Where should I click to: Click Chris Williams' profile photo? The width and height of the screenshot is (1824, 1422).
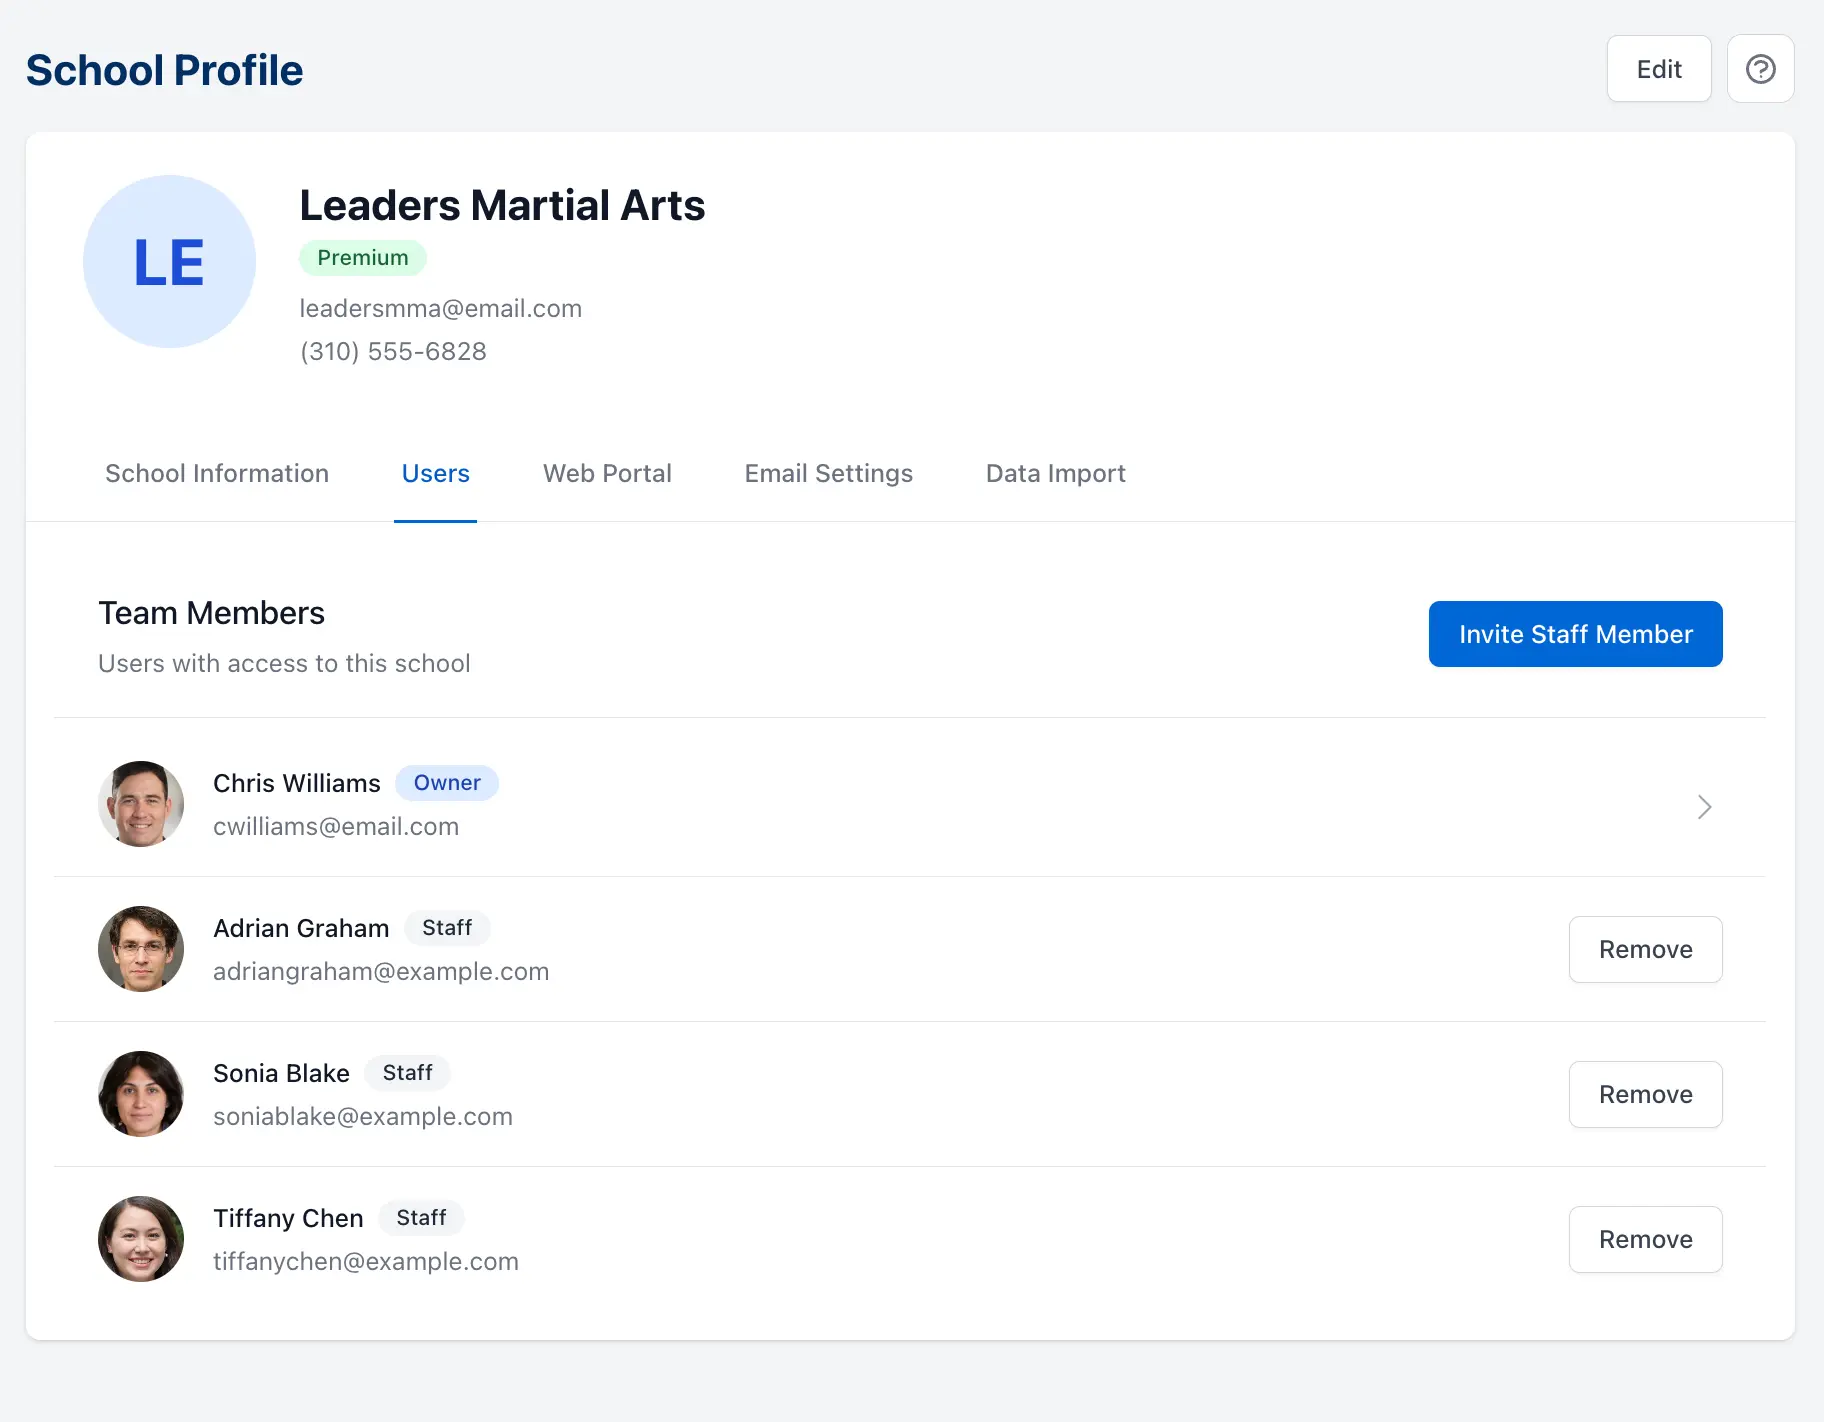140,804
